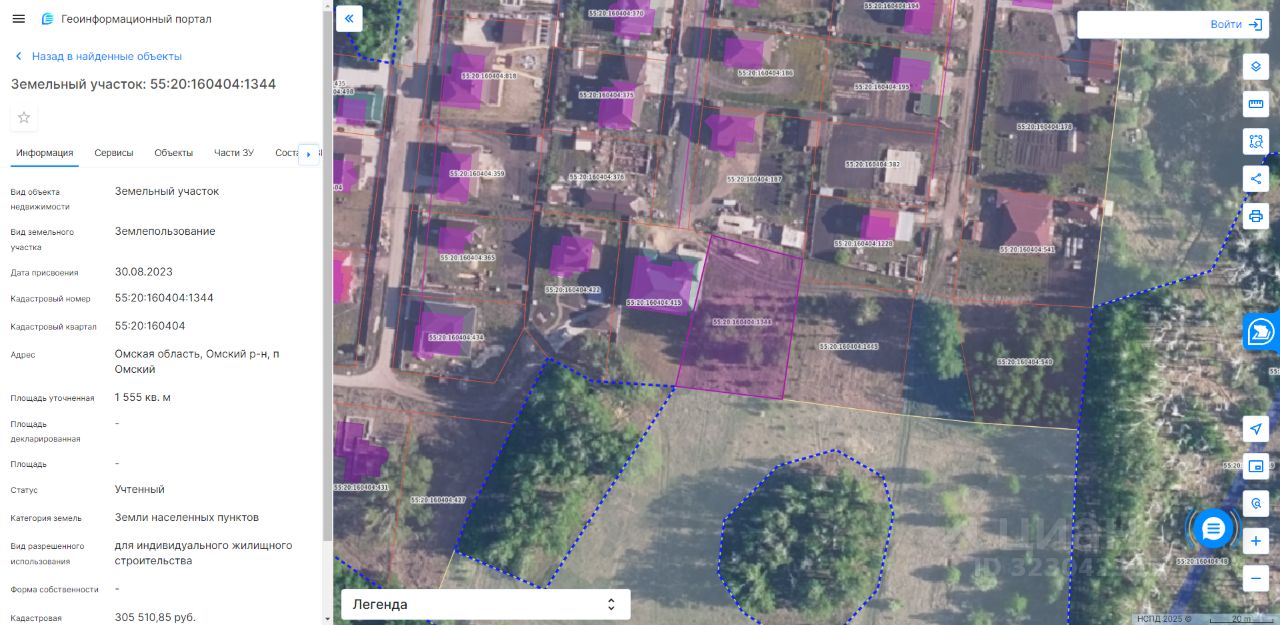Add parcel to favorites with star icon
The width and height of the screenshot is (1280, 625).
(24, 118)
